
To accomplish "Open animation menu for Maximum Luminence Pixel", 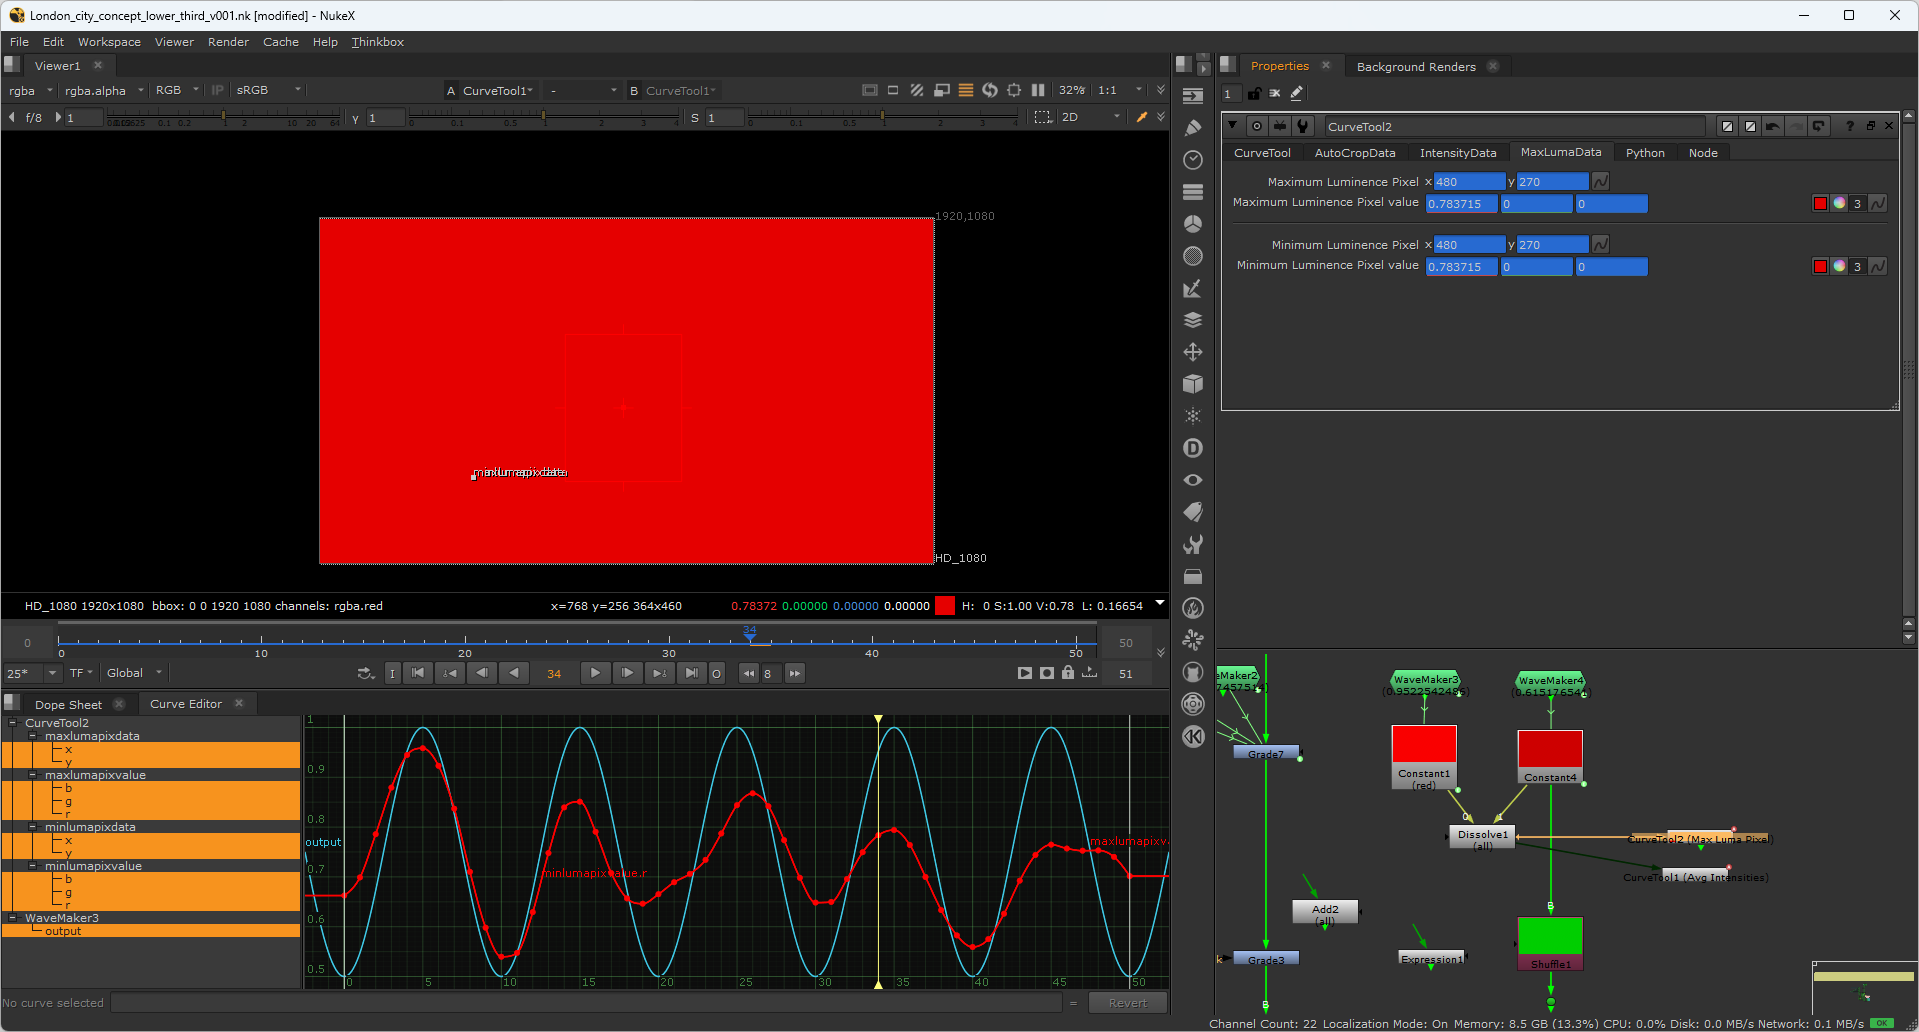I will point(1601,182).
